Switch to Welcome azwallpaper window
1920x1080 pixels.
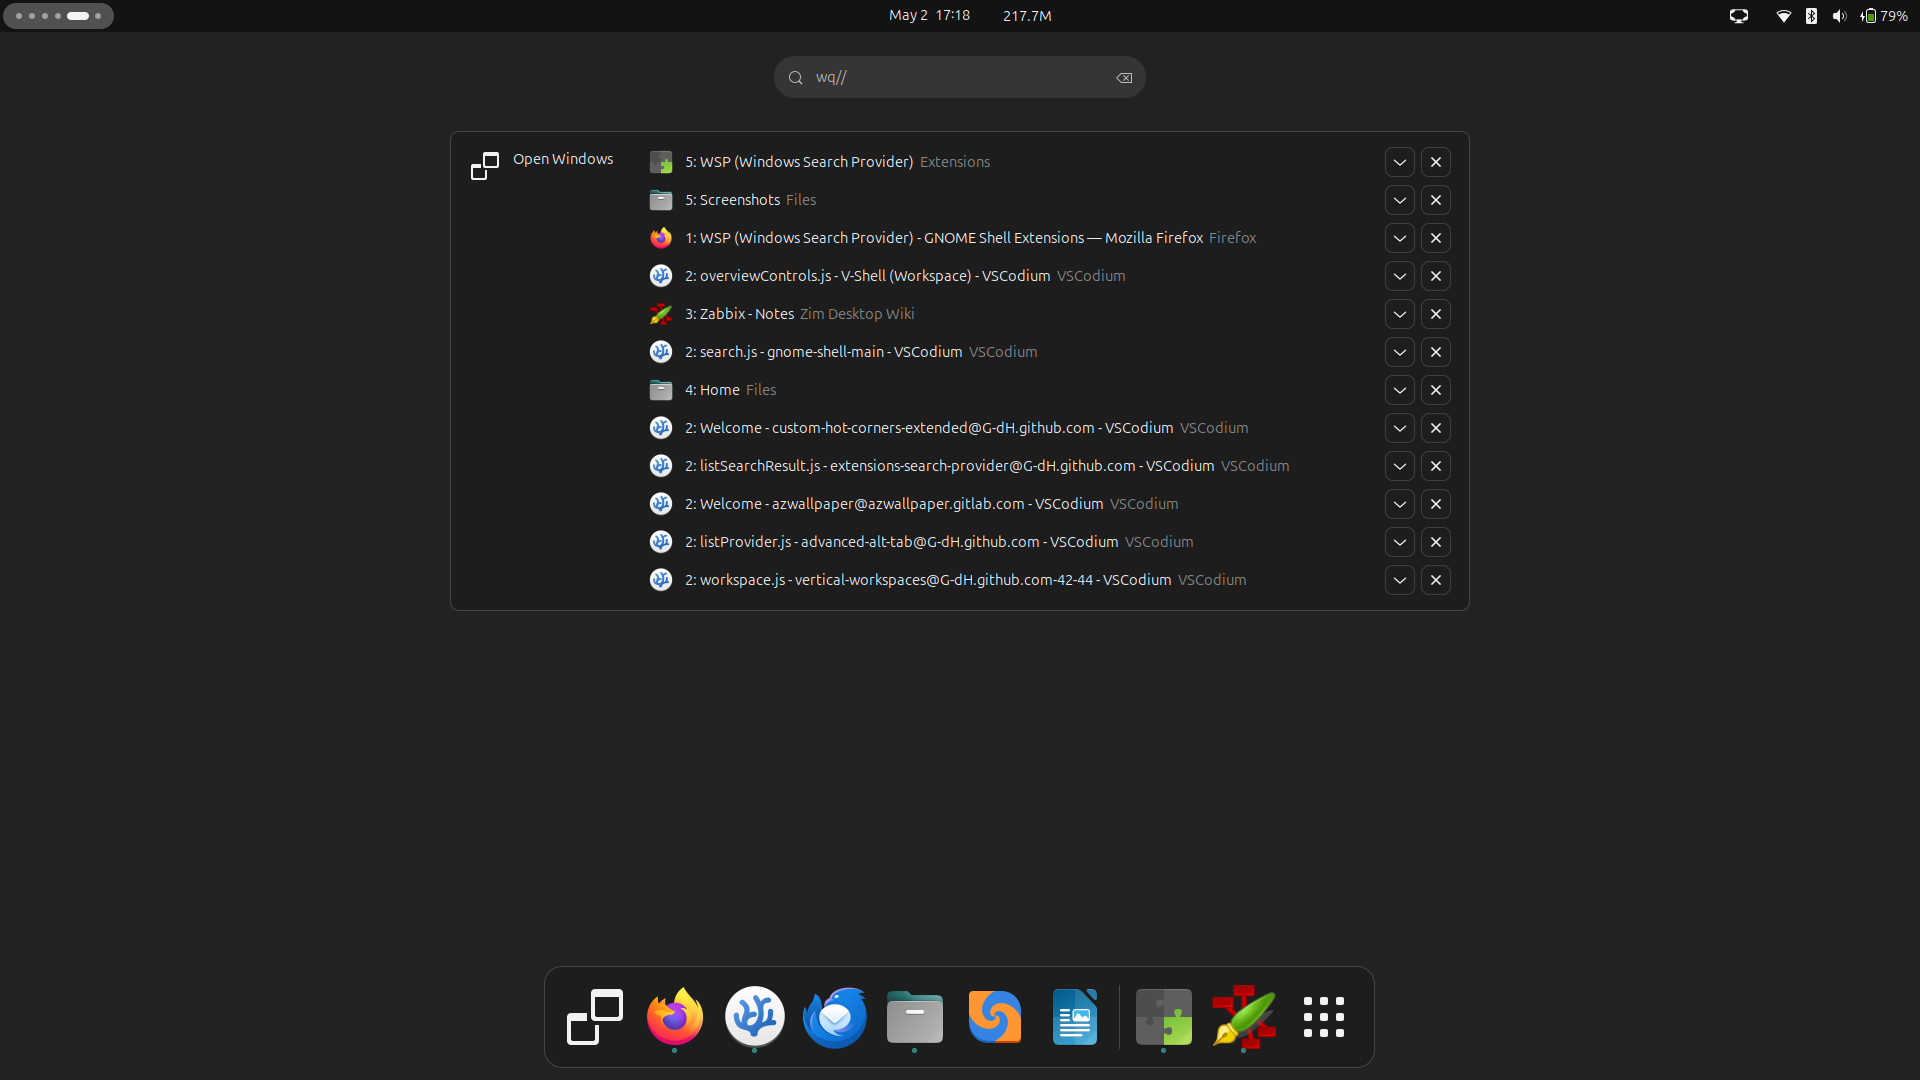[931, 504]
